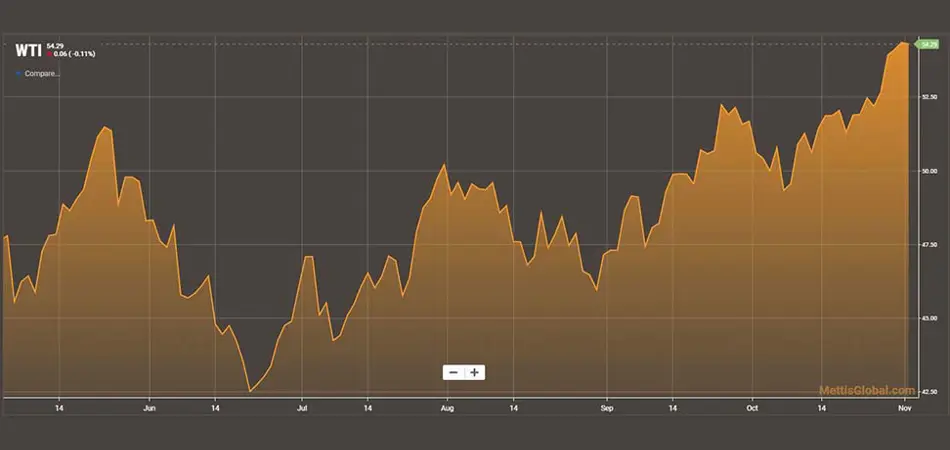Screen dimensions: 950x450
Task: Click the WTI symbol title
Action: pos(27,49)
